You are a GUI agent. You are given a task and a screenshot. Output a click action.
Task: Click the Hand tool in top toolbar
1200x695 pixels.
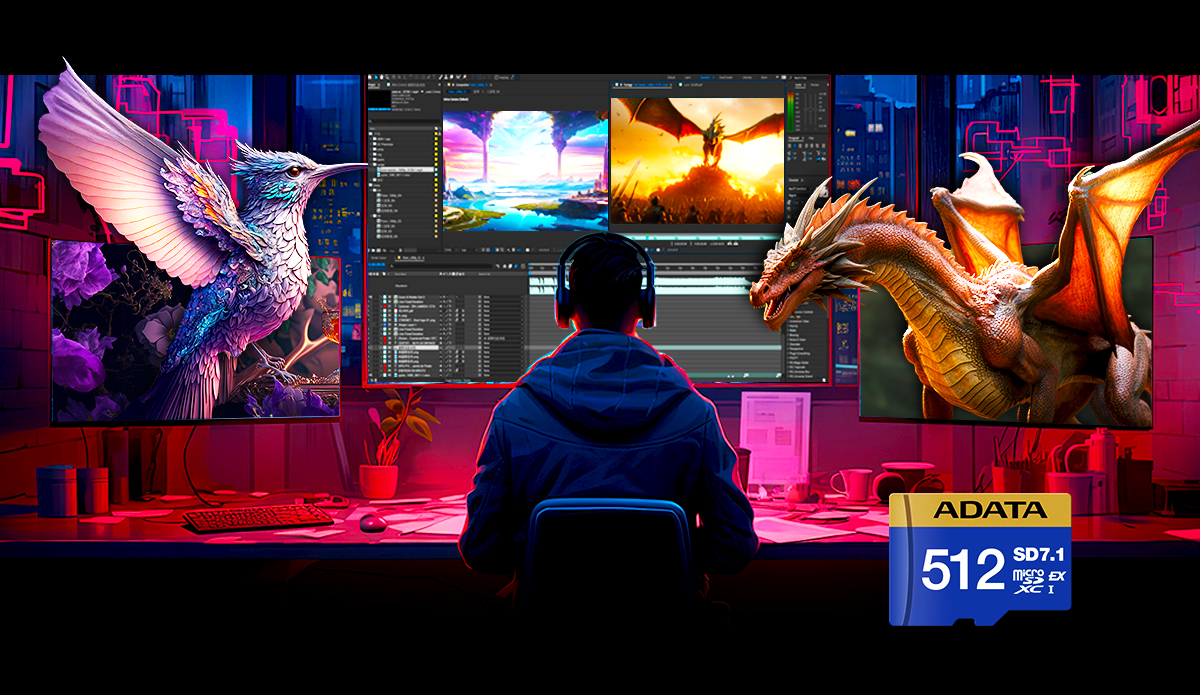(379, 78)
